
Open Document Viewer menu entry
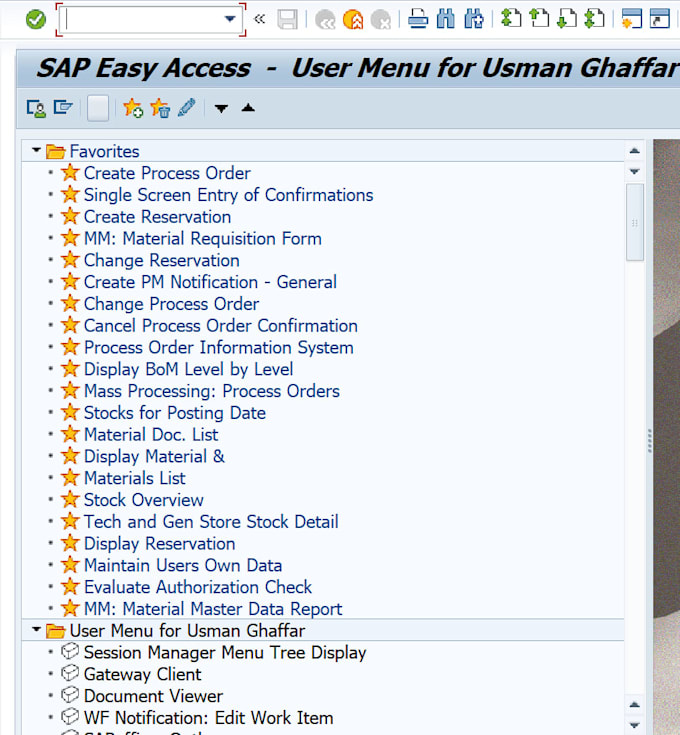[x=153, y=696]
